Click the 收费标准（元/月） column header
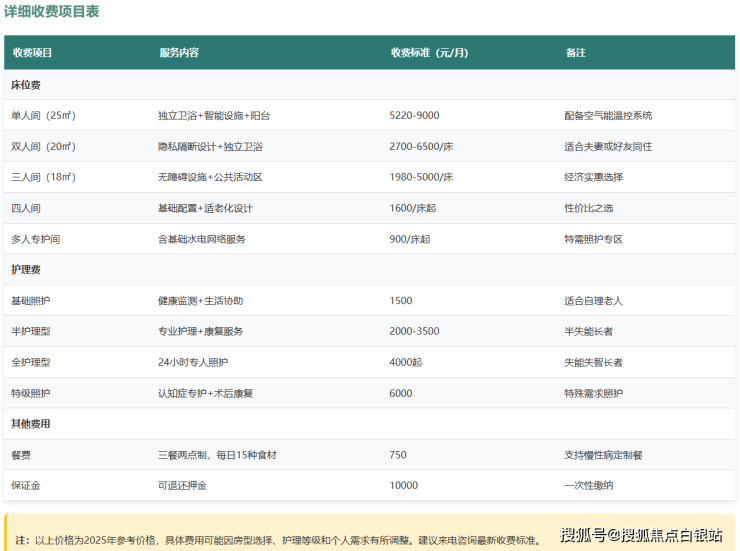The image size is (740, 551). pos(428,52)
